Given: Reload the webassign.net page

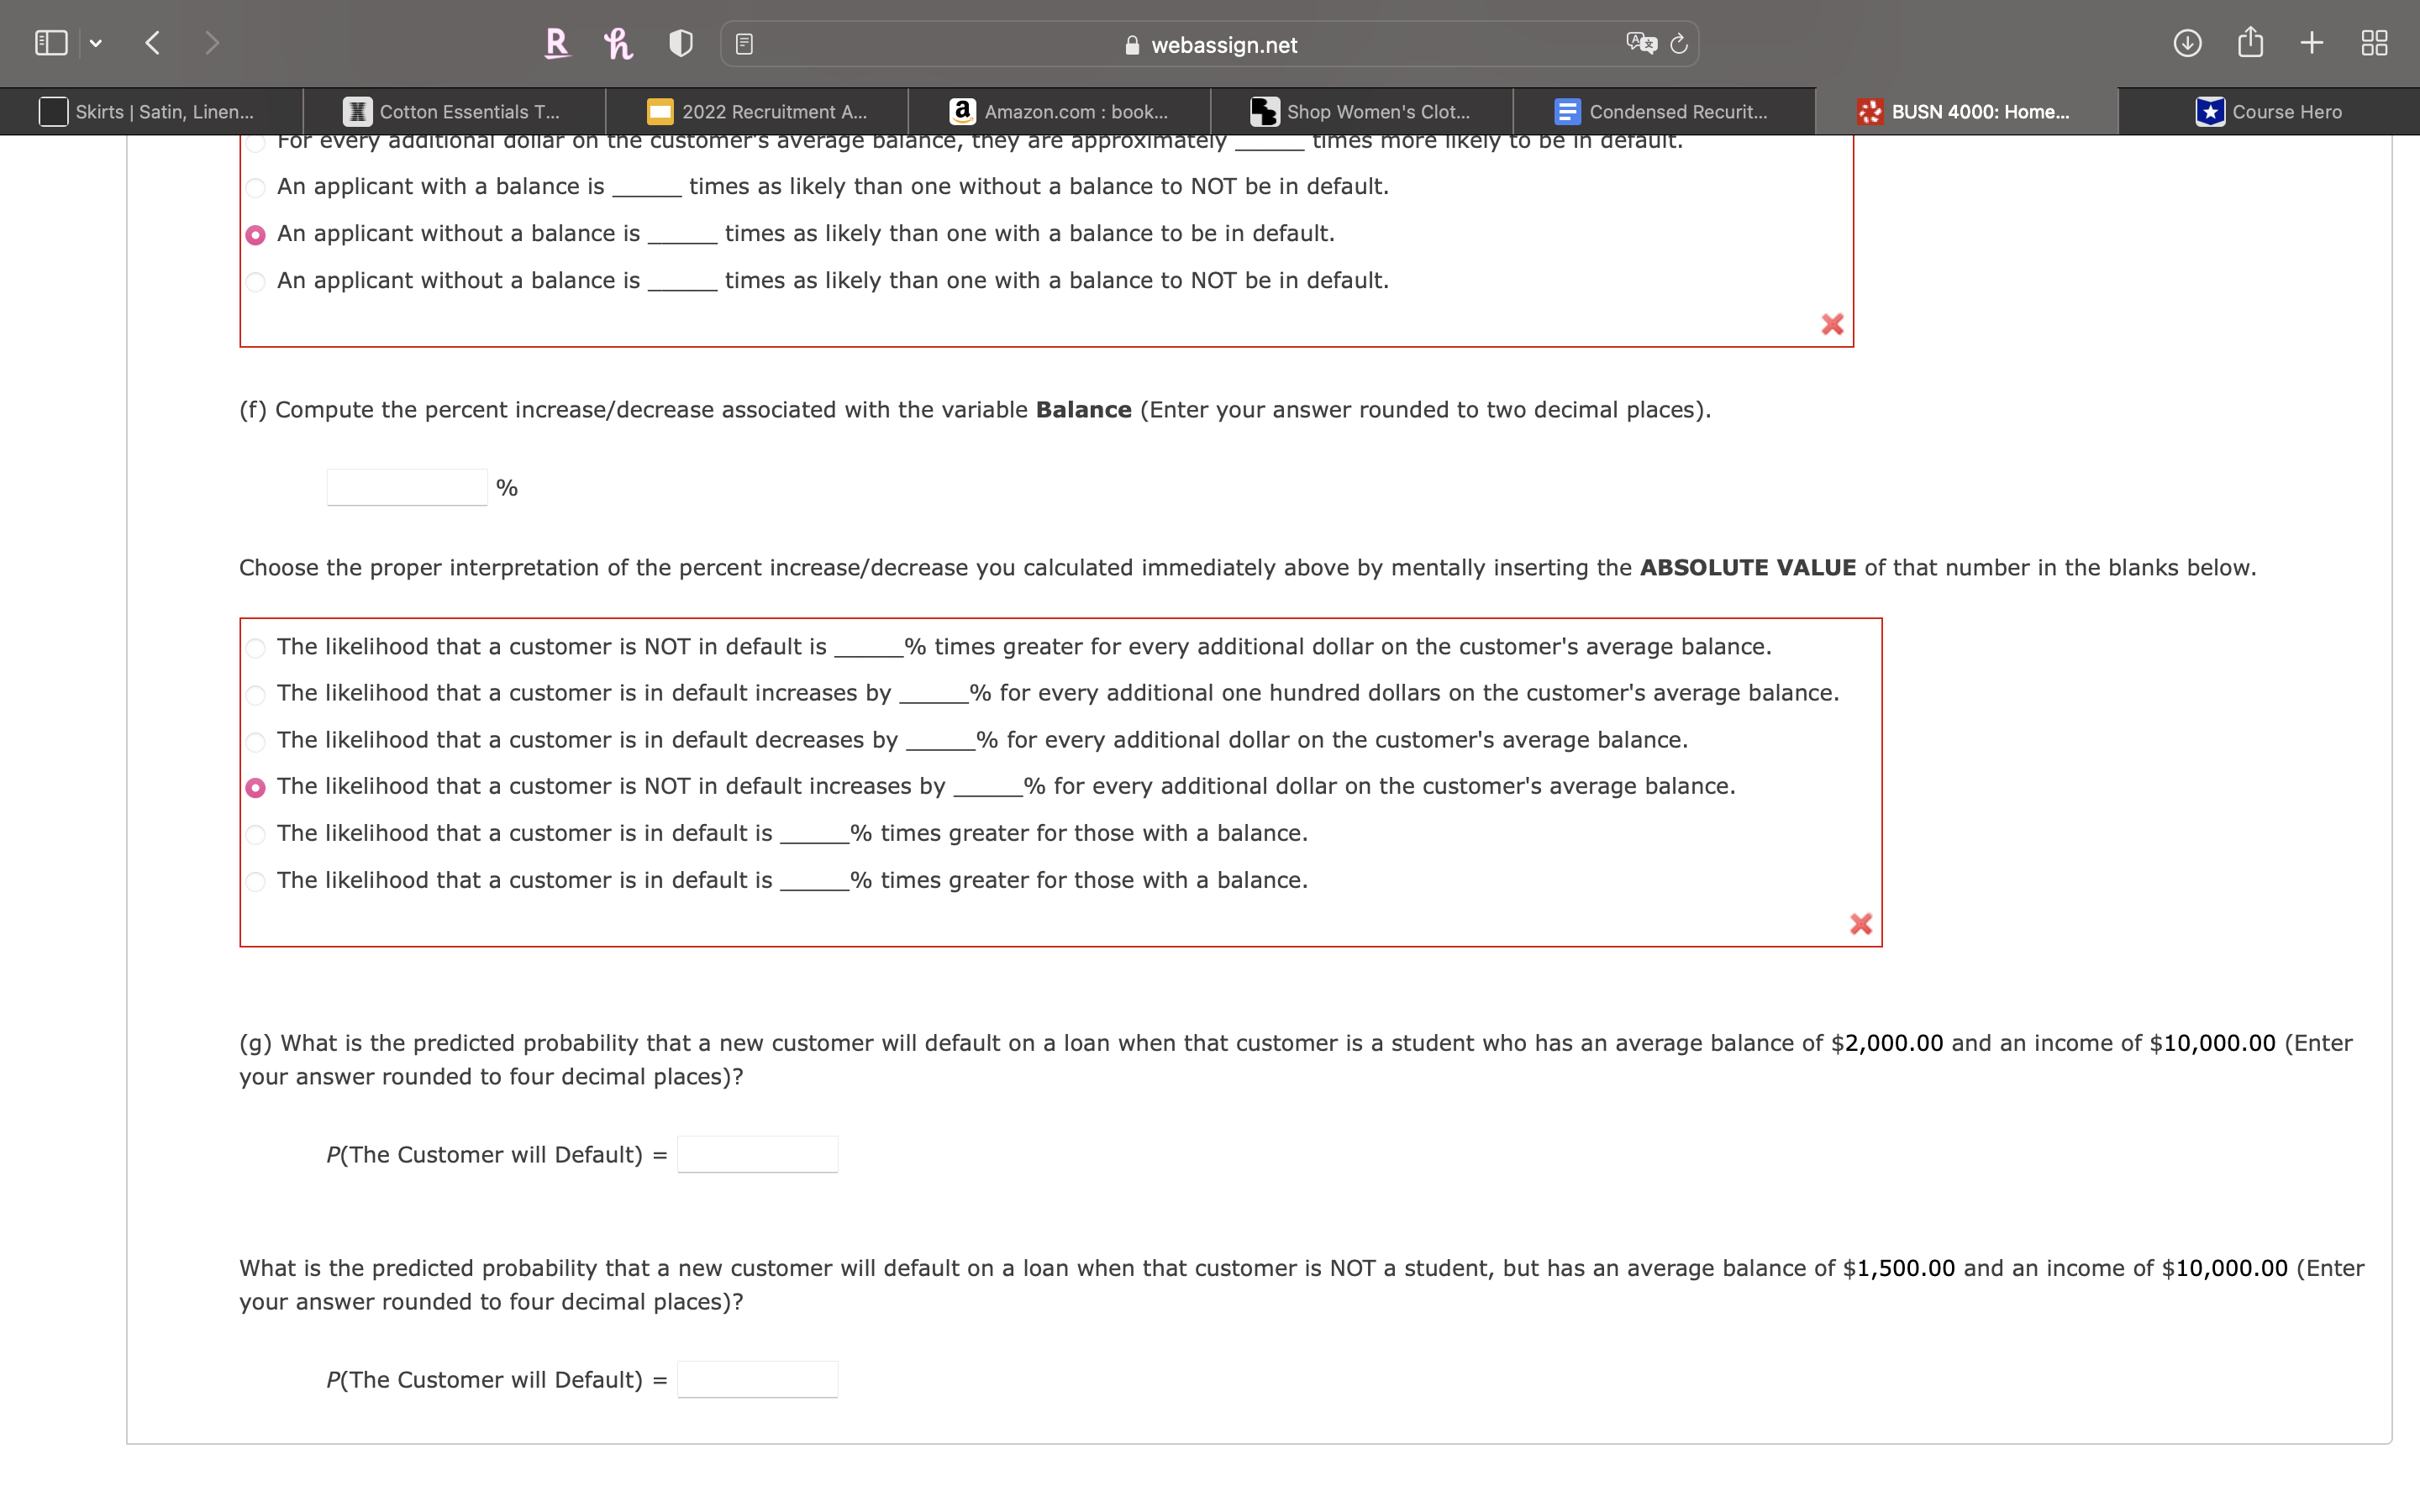Looking at the screenshot, I should [1676, 43].
